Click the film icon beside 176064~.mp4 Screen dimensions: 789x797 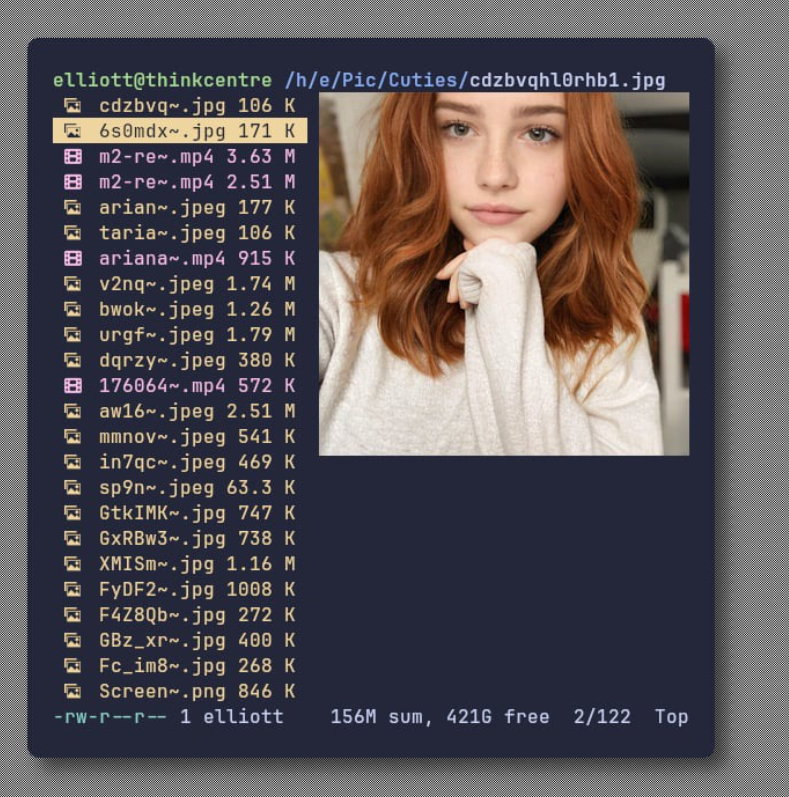(x=73, y=386)
